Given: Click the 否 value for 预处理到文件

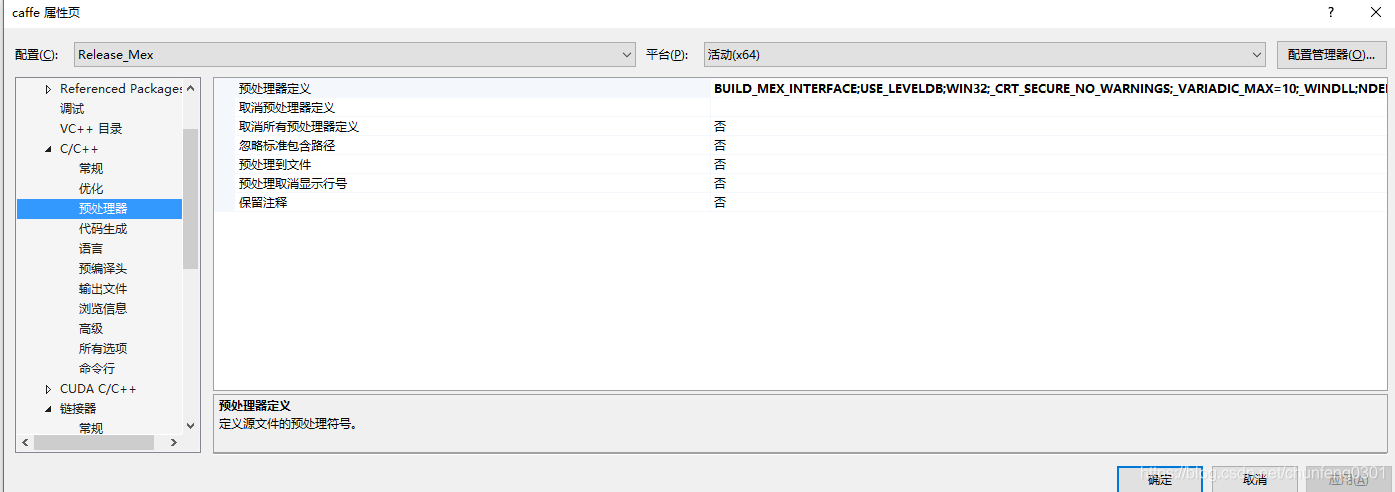Looking at the screenshot, I should coord(720,165).
